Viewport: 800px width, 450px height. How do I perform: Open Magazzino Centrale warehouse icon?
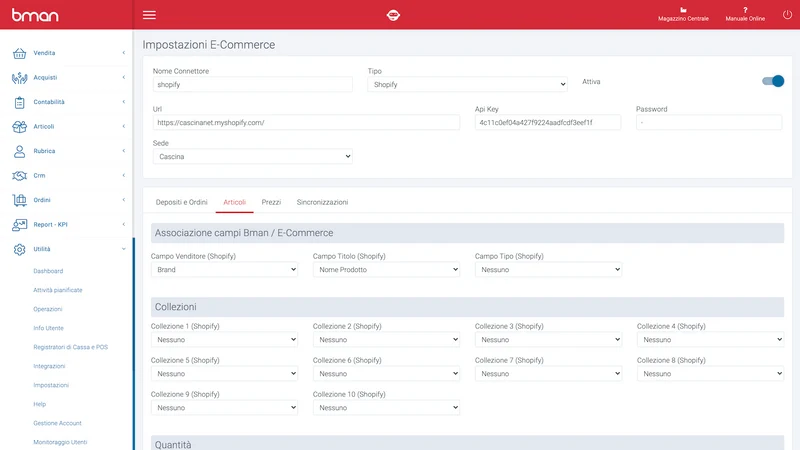[x=683, y=10]
